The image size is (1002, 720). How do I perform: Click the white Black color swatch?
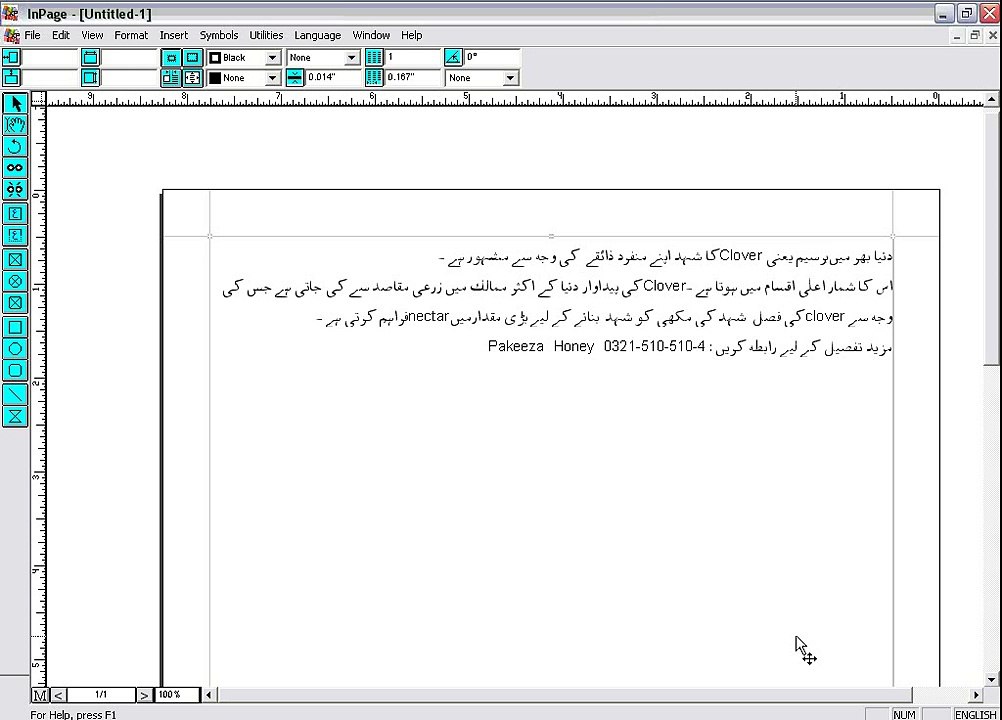point(215,57)
